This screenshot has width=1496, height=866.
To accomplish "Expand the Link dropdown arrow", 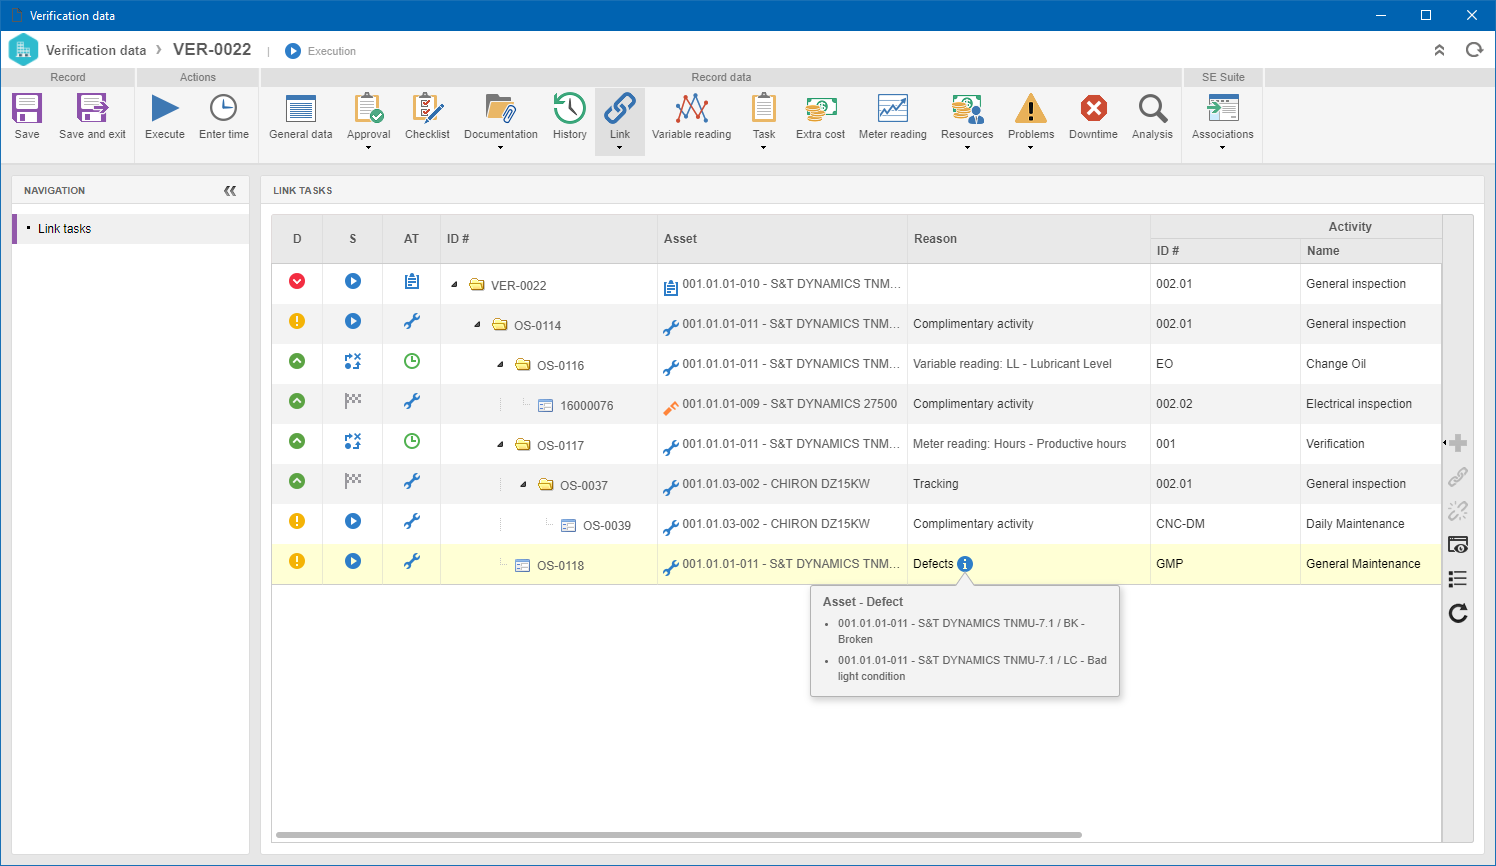I will [620, 148].
